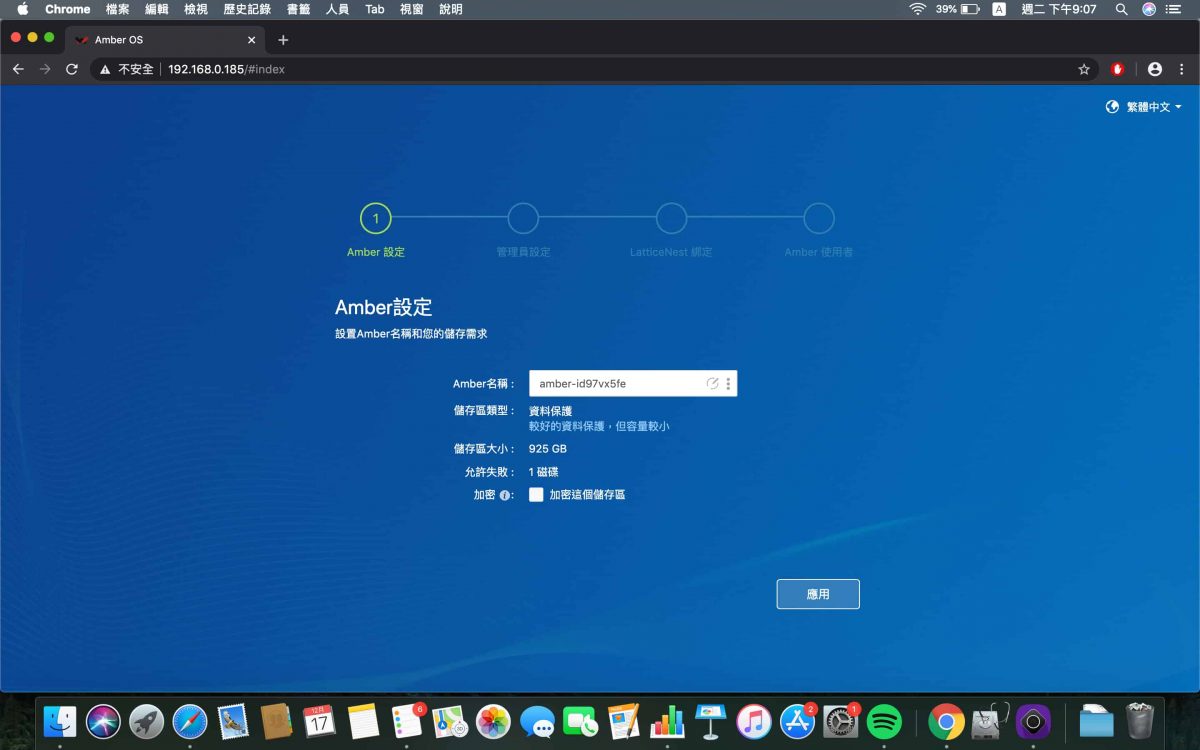
Task: Click the LatticeNest 綁定 step circle
Action: tap(671, 218)
